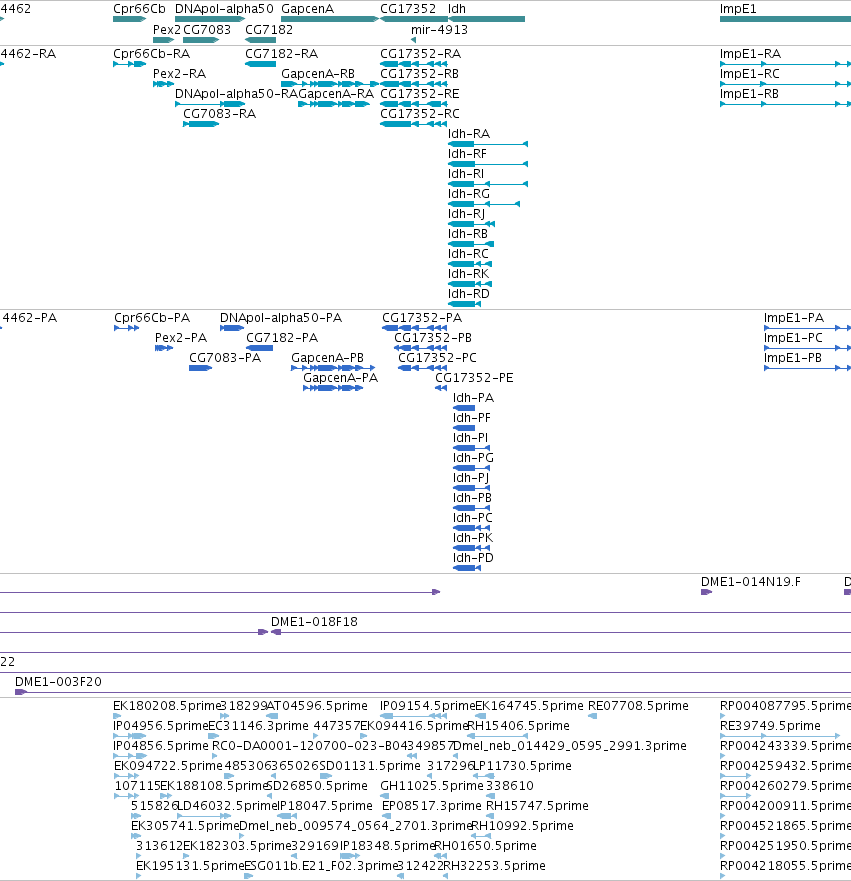Select the RH15406.5prime cDNA label
The width and height of the screenshot is (851, 881).
click(x=518, y=726)
